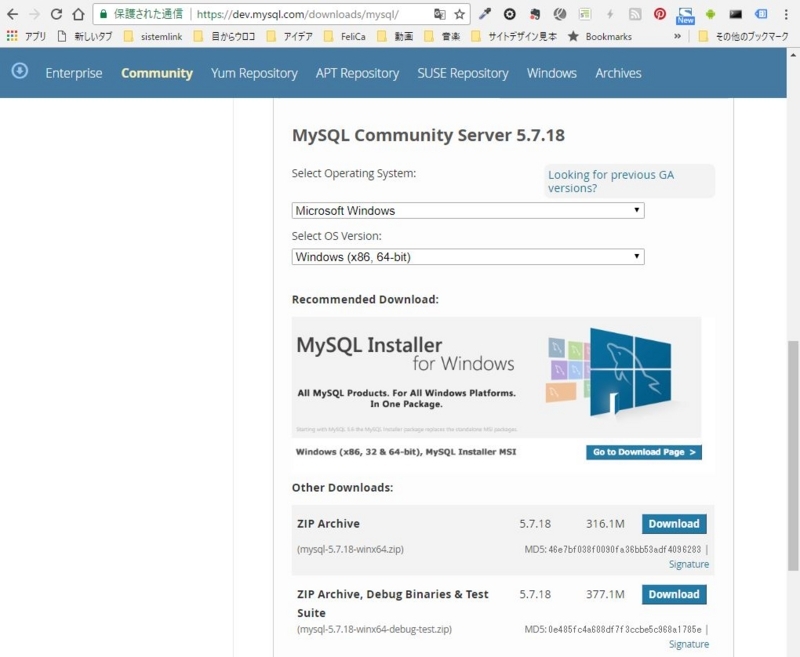This screenshot has height=657, width=800.
Task: Click the black circle extension icon
Action: [x=510, y=14]
